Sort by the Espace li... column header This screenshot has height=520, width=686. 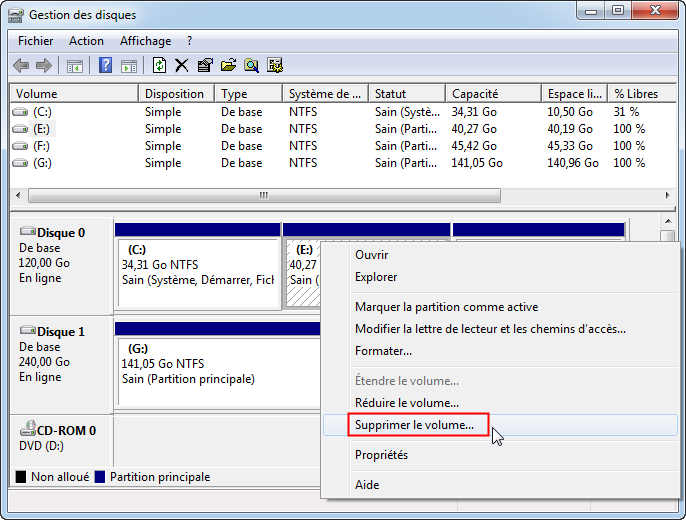(x=575, y=94)
